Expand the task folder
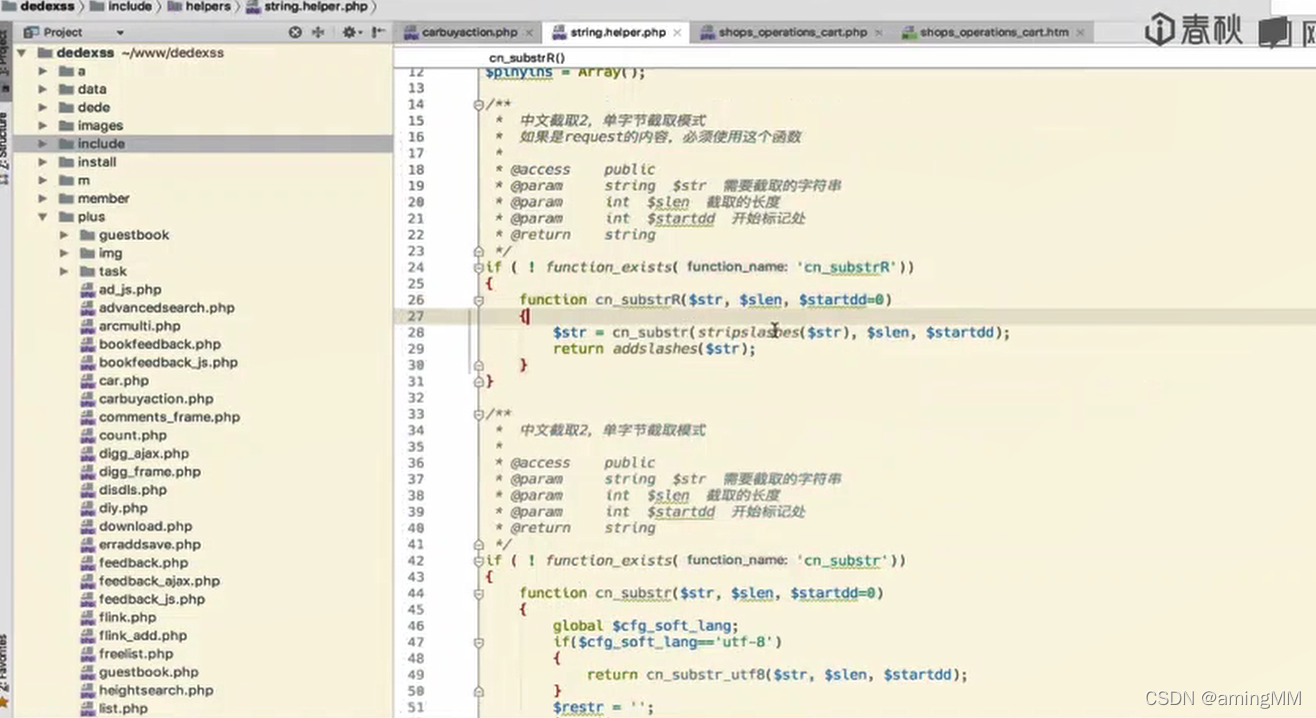 63,271
